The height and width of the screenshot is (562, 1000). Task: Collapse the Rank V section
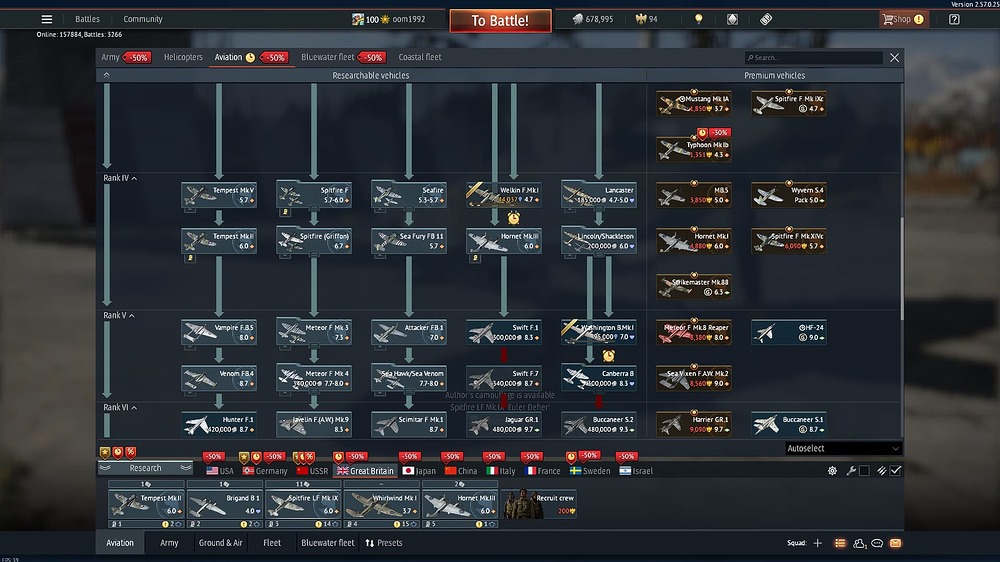(119, 315)
